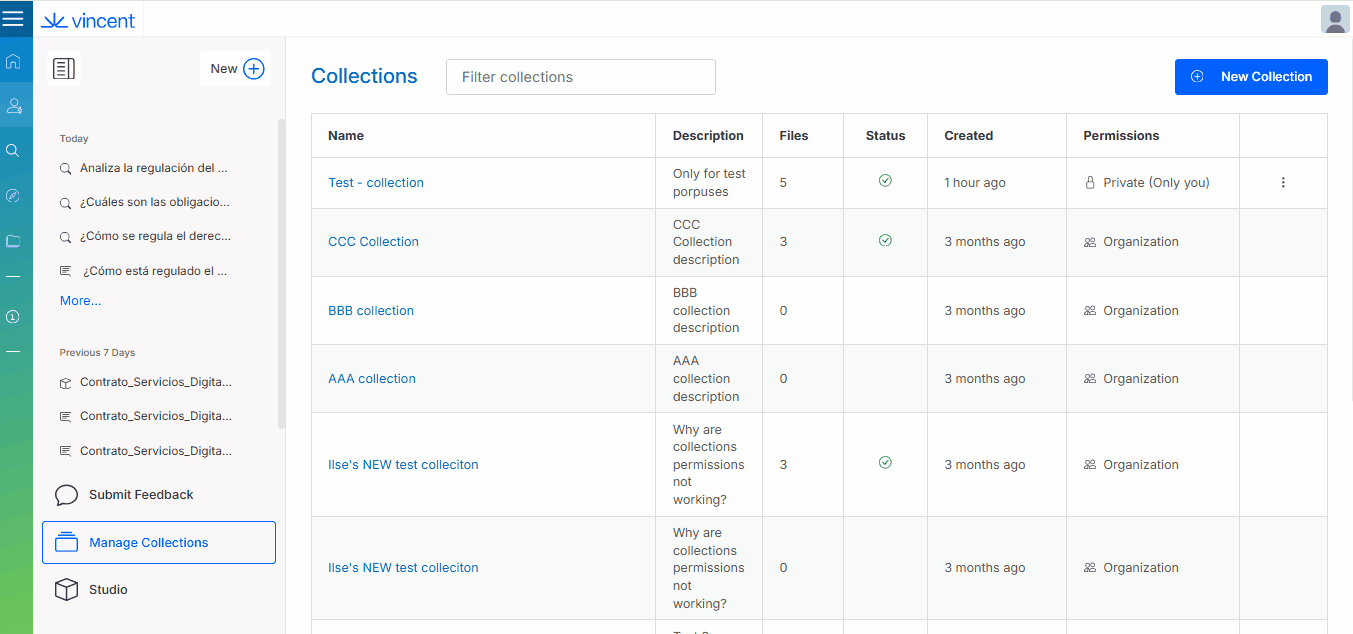Click the Vincent logo
This screenshot has height=634, width=1353.
[x=88, y=20]
